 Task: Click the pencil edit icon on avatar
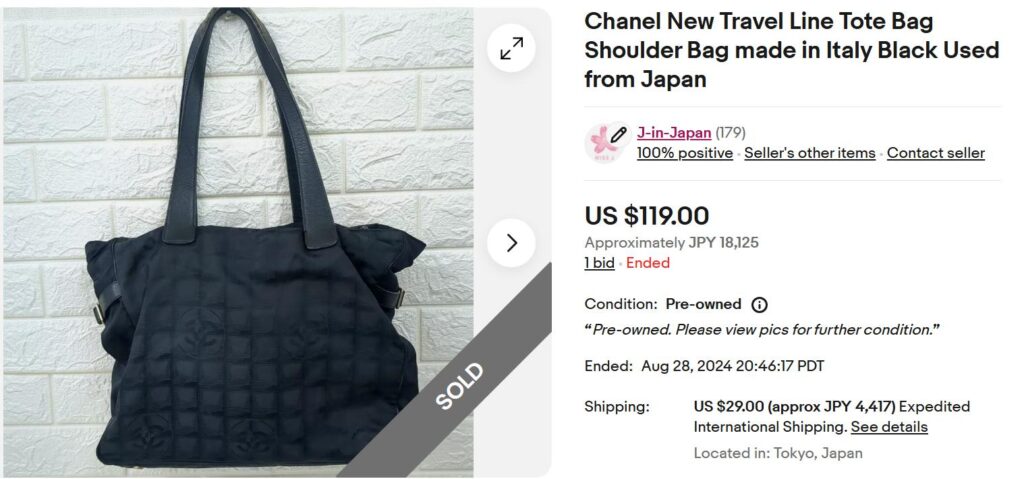tap(618, 134)
